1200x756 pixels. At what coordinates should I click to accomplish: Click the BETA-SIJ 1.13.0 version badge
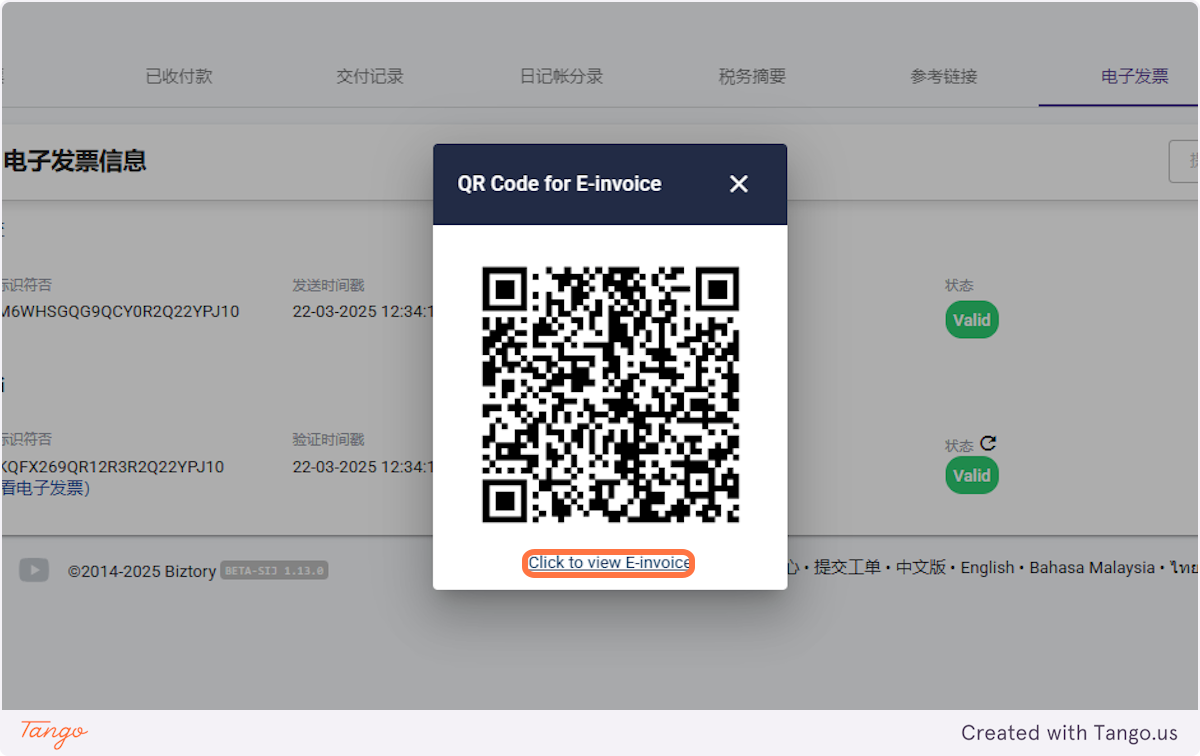pos(274,571)
